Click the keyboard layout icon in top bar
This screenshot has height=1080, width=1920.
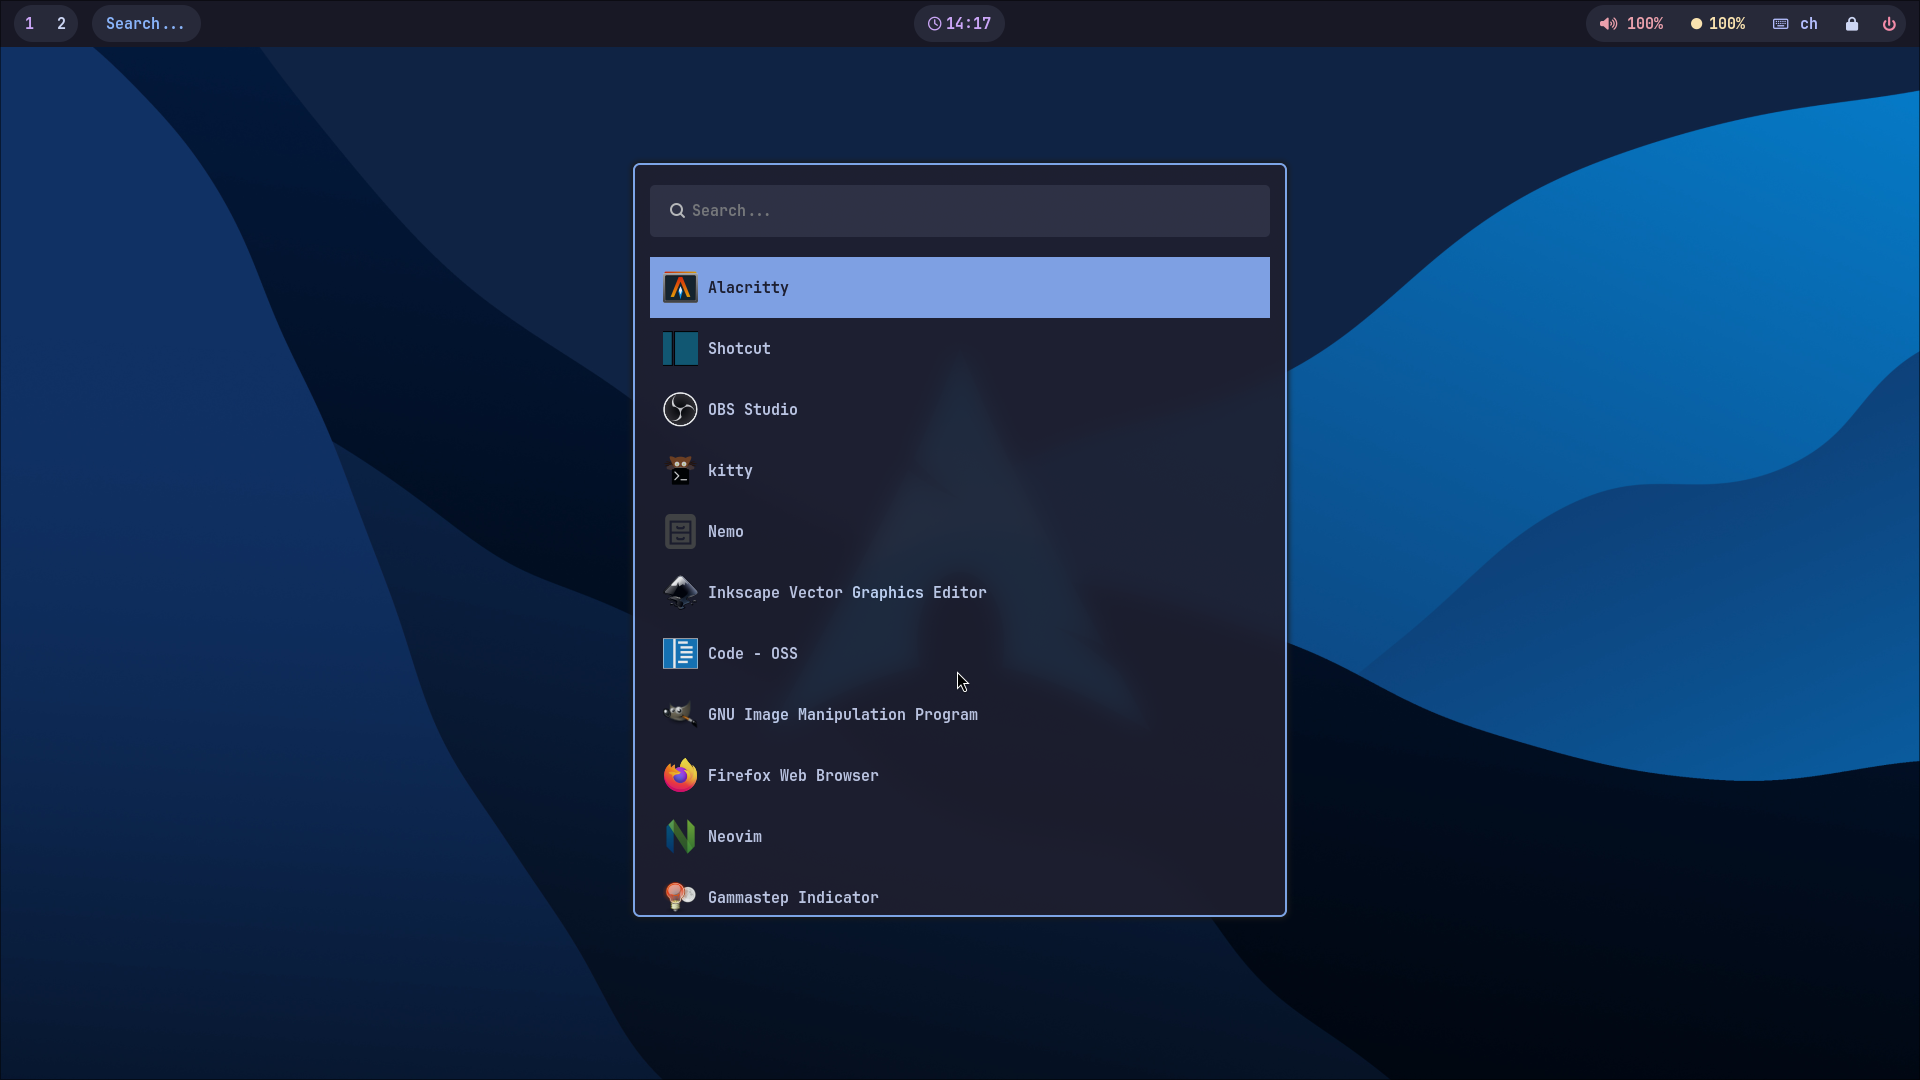point(1781,24)
